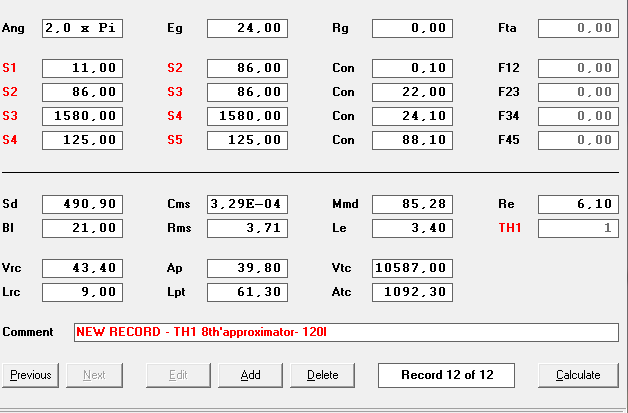Click the Le field showing 3,40

click(x=413, y=229)
